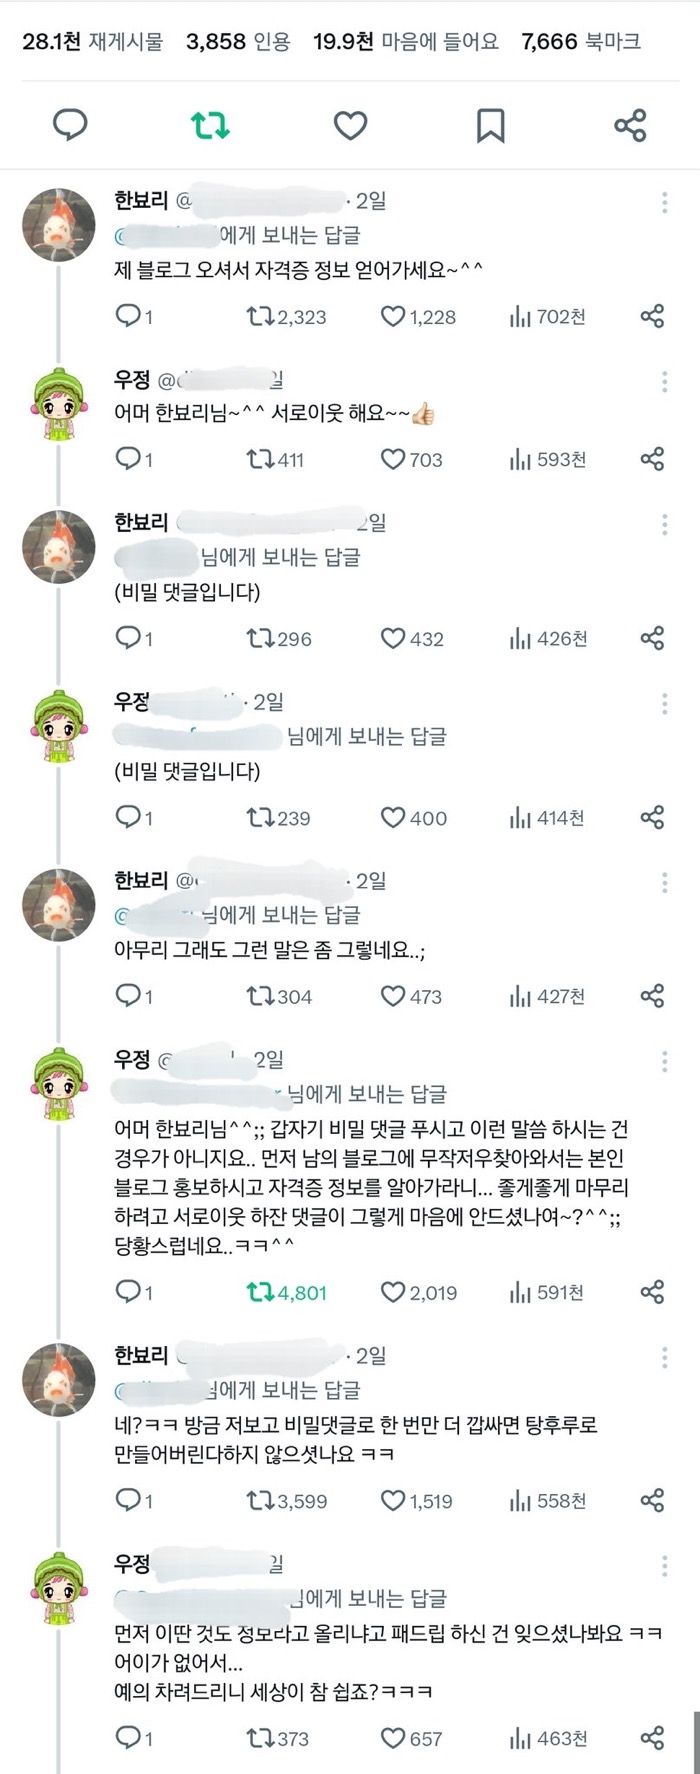Open 28.1천 재게시물 repost list

point(92,41)
